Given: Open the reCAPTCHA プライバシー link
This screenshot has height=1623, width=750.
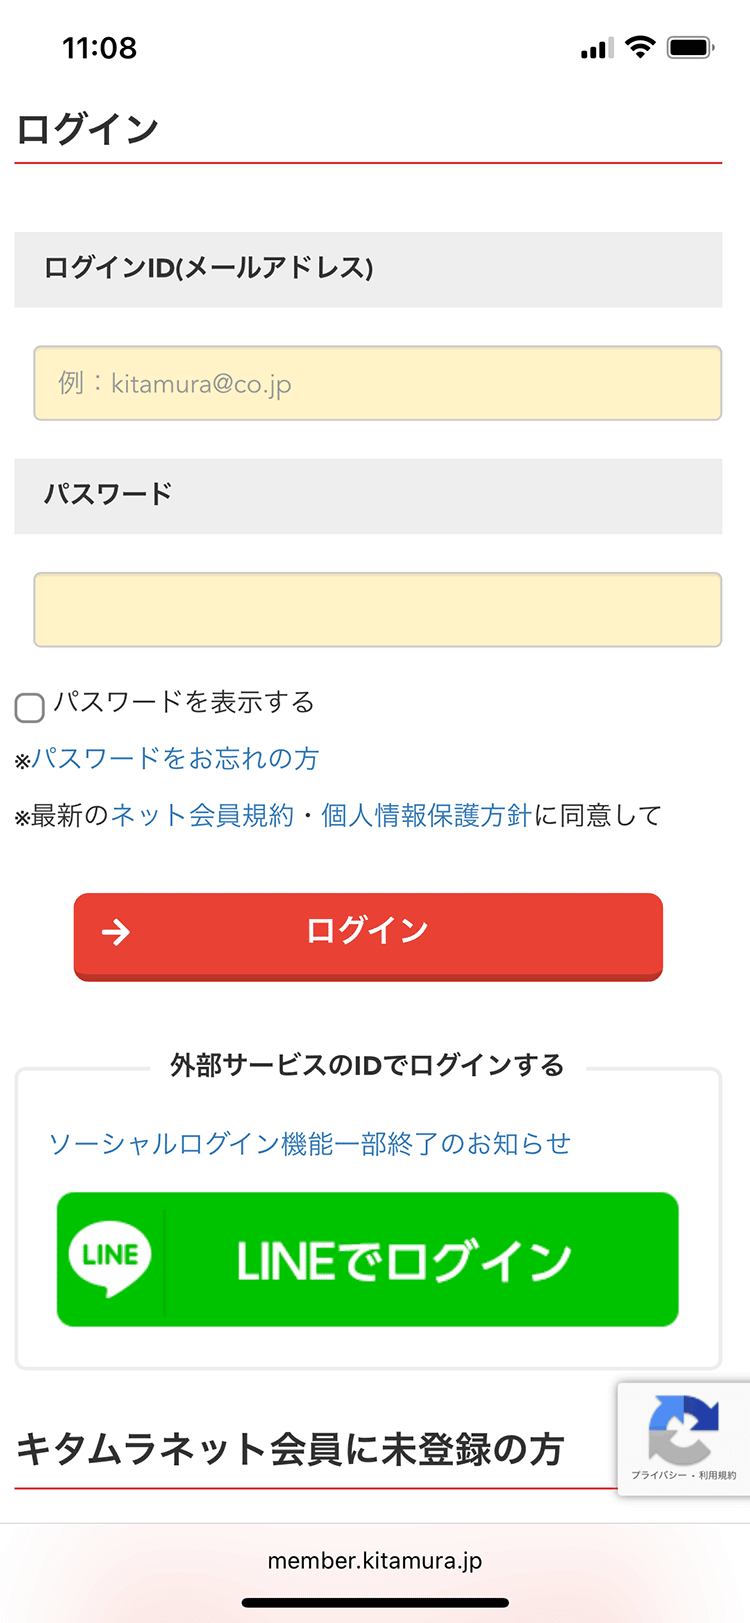Looking at the screenshot, I should [x=658, y=1475].
